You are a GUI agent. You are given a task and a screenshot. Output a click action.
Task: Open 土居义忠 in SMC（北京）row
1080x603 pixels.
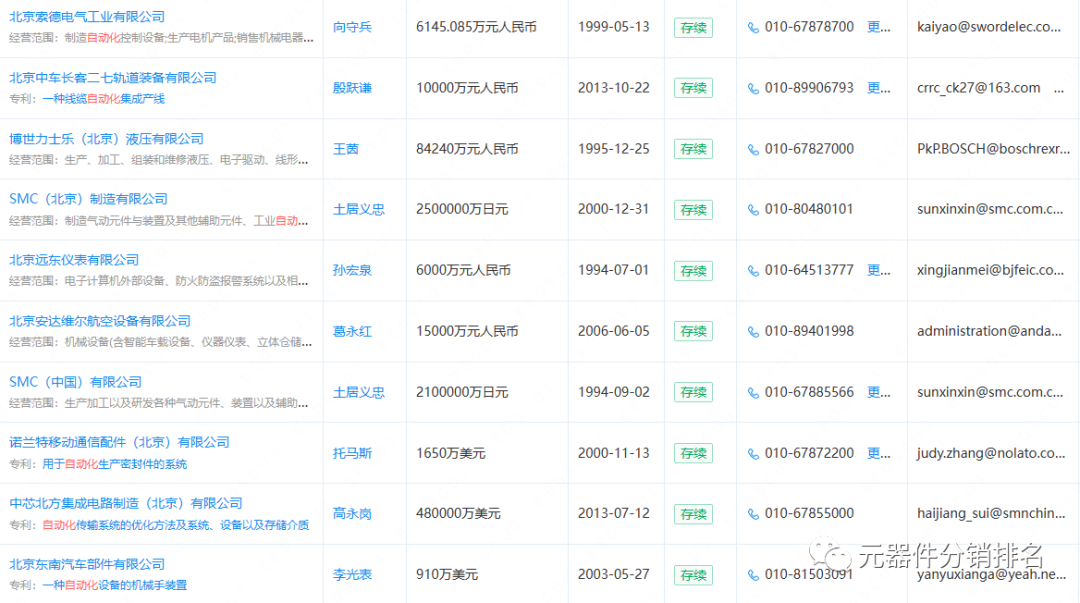point(359,209)
